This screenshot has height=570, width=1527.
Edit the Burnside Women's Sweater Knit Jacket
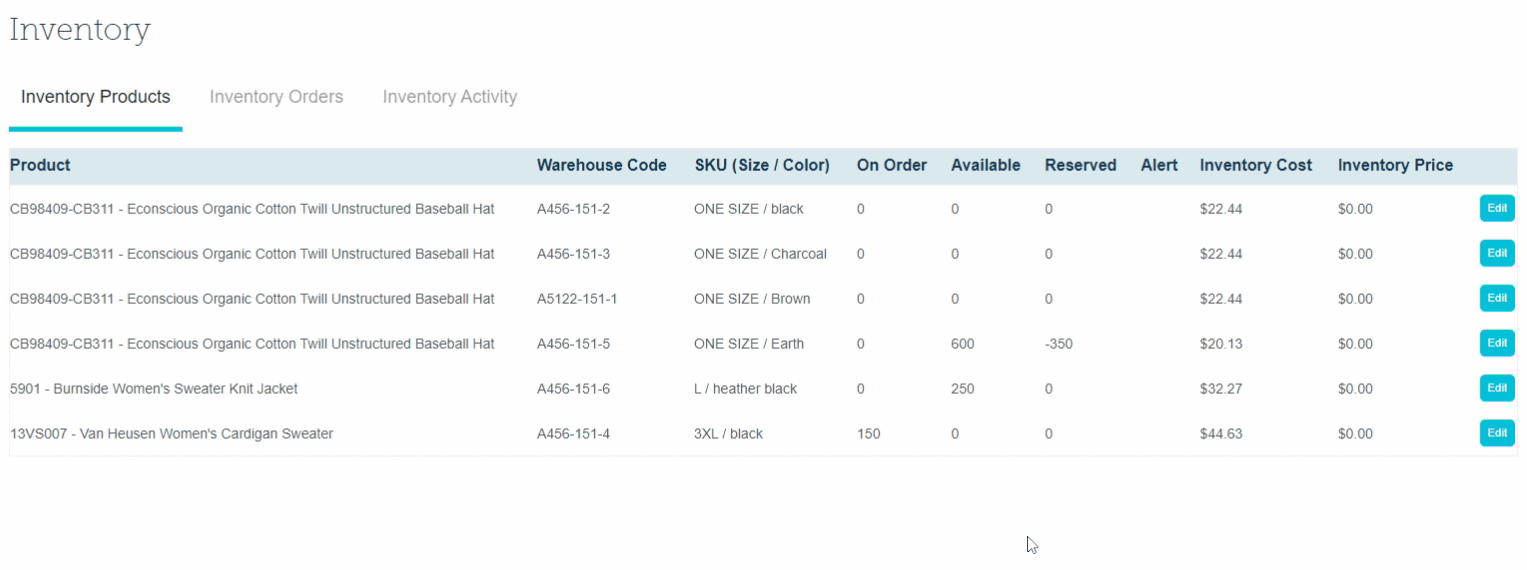[x=1496, y=388]
